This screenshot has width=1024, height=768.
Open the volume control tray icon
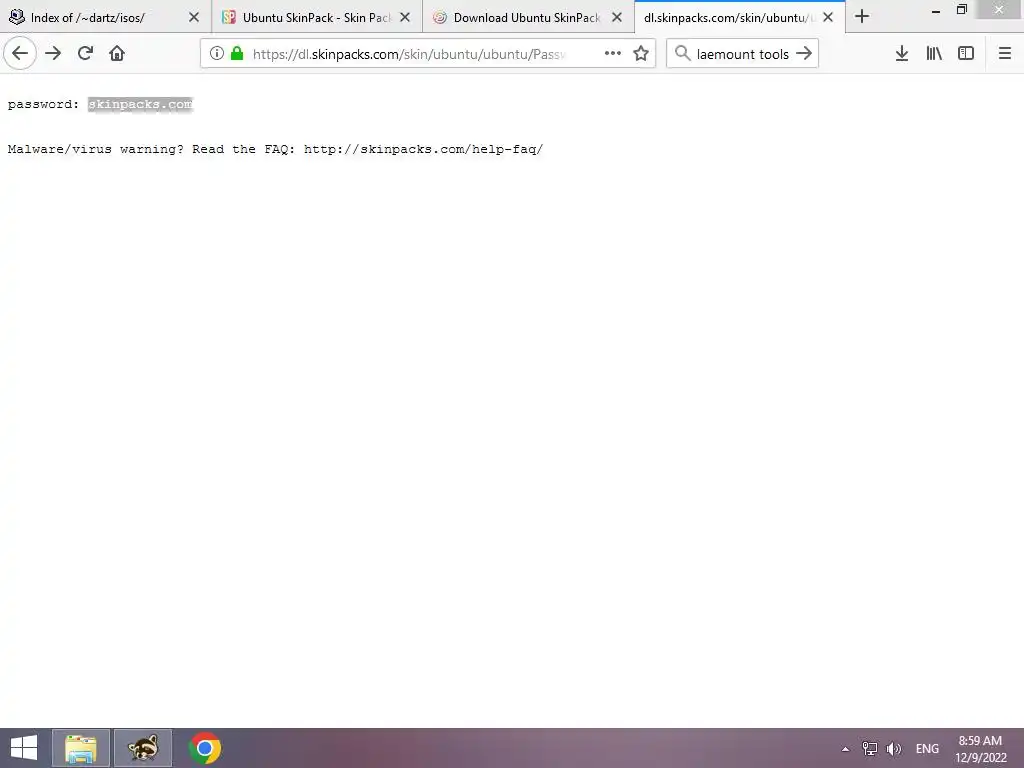click(x=893, y=748)
